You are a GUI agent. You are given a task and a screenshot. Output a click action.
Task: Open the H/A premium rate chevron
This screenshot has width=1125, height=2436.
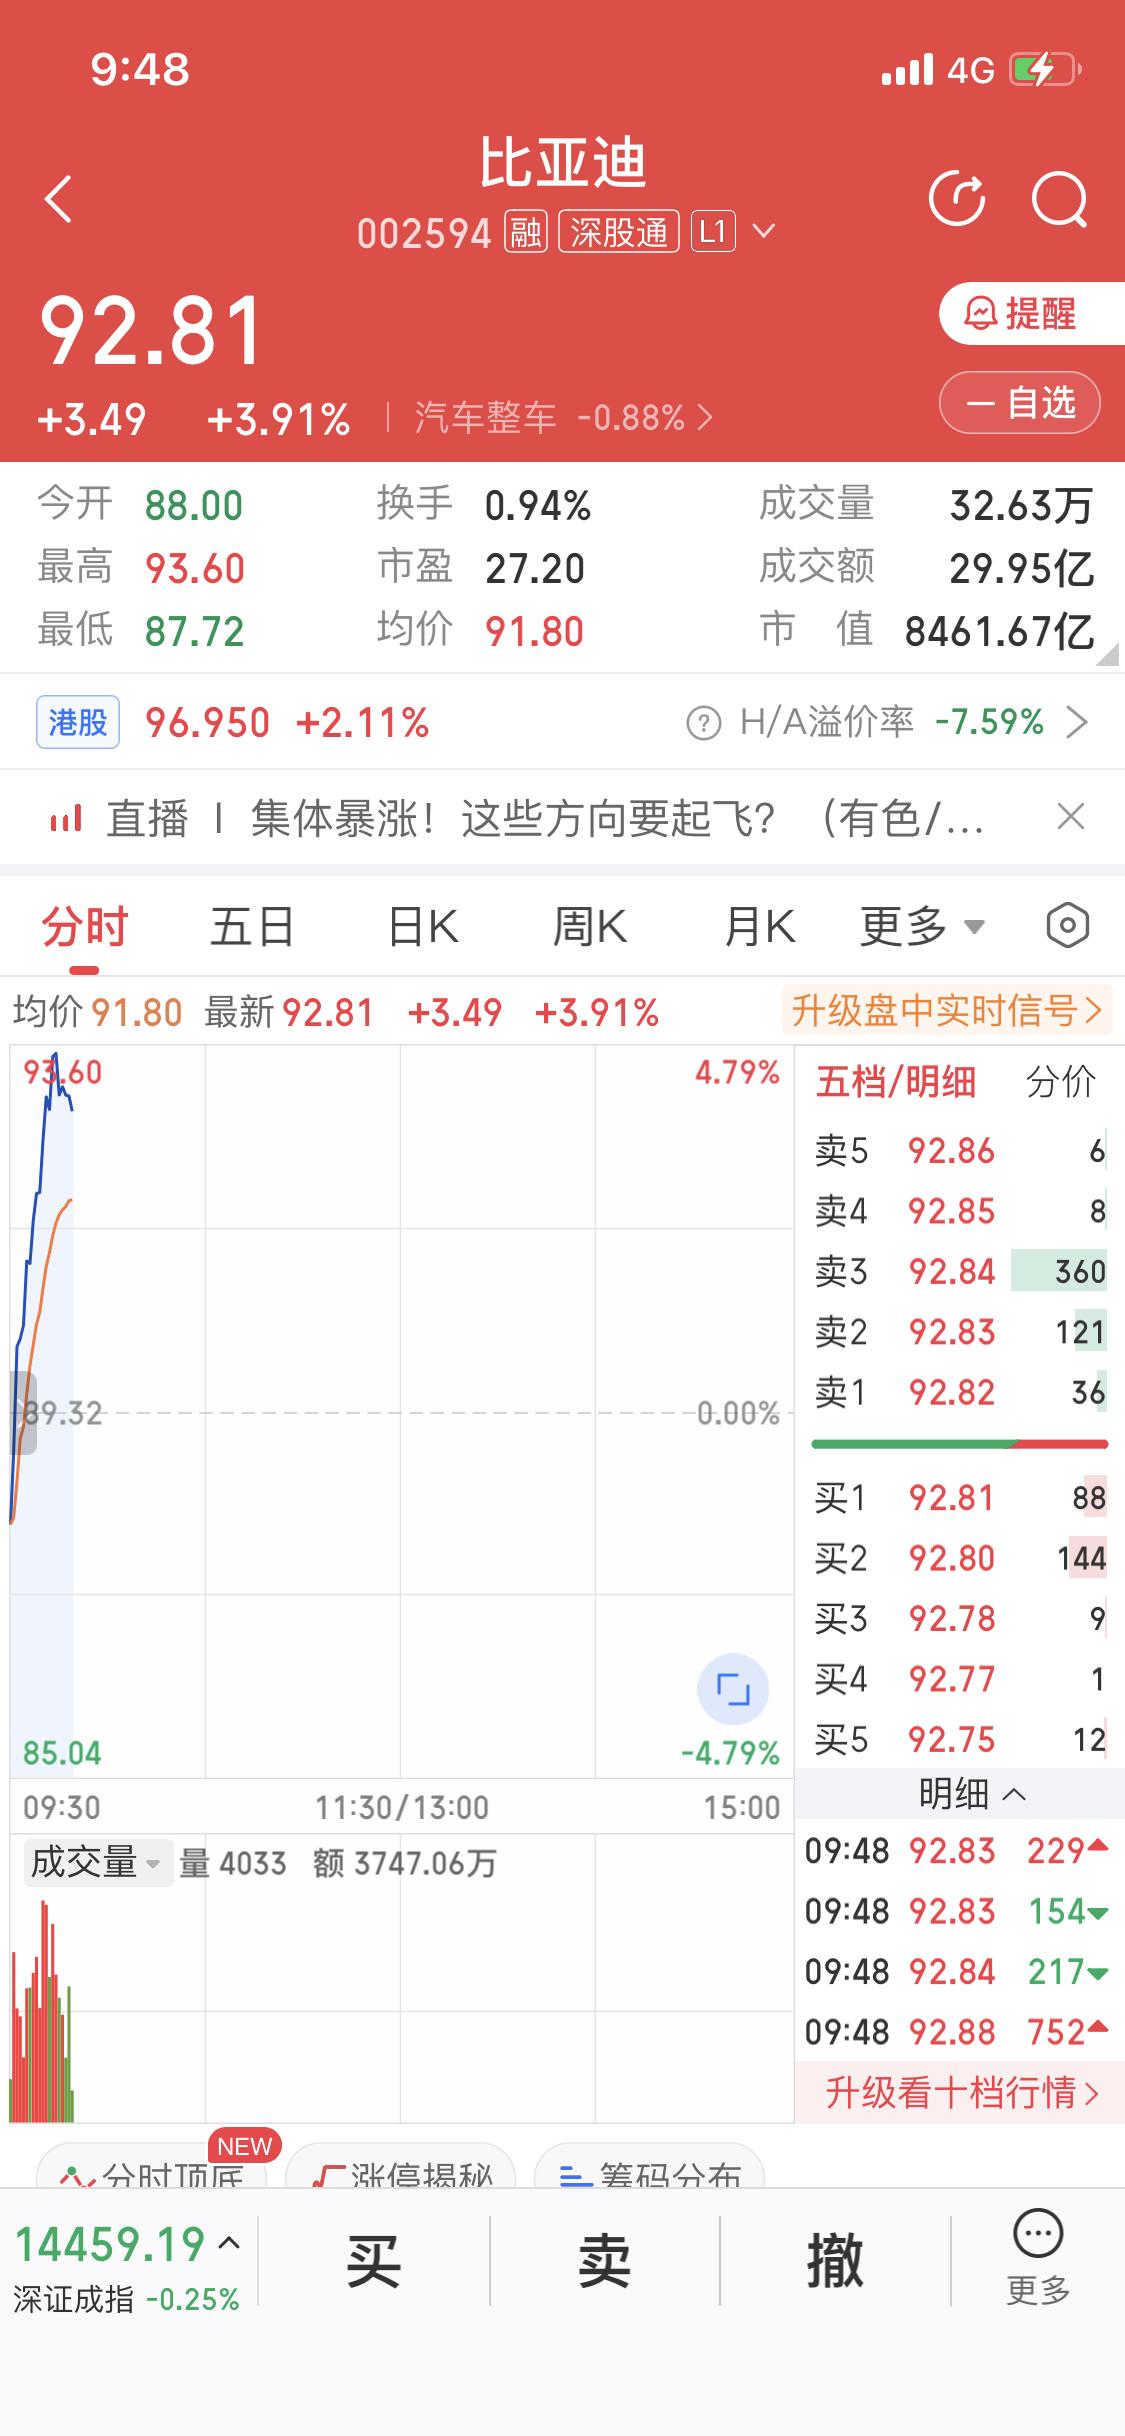1076,722
